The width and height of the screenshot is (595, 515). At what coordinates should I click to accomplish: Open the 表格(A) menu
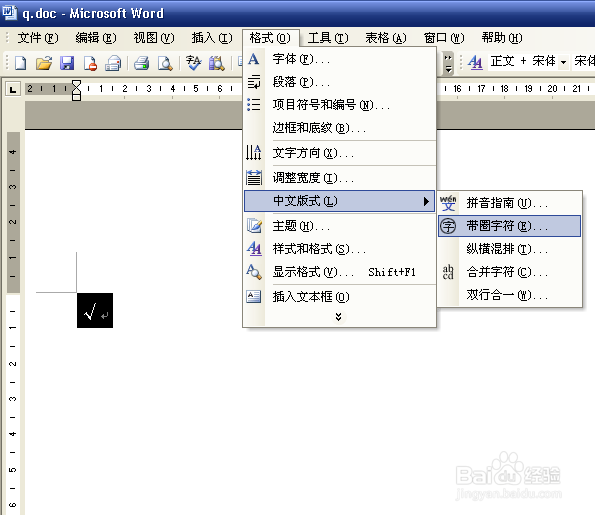tap(386, 38)
